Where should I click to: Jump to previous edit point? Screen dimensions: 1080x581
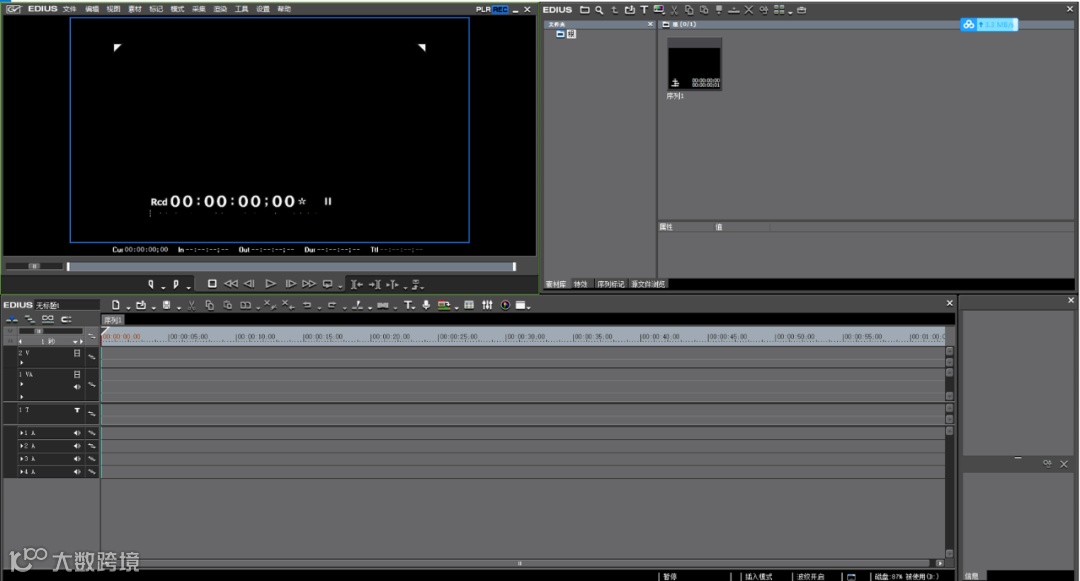(356, 284)
